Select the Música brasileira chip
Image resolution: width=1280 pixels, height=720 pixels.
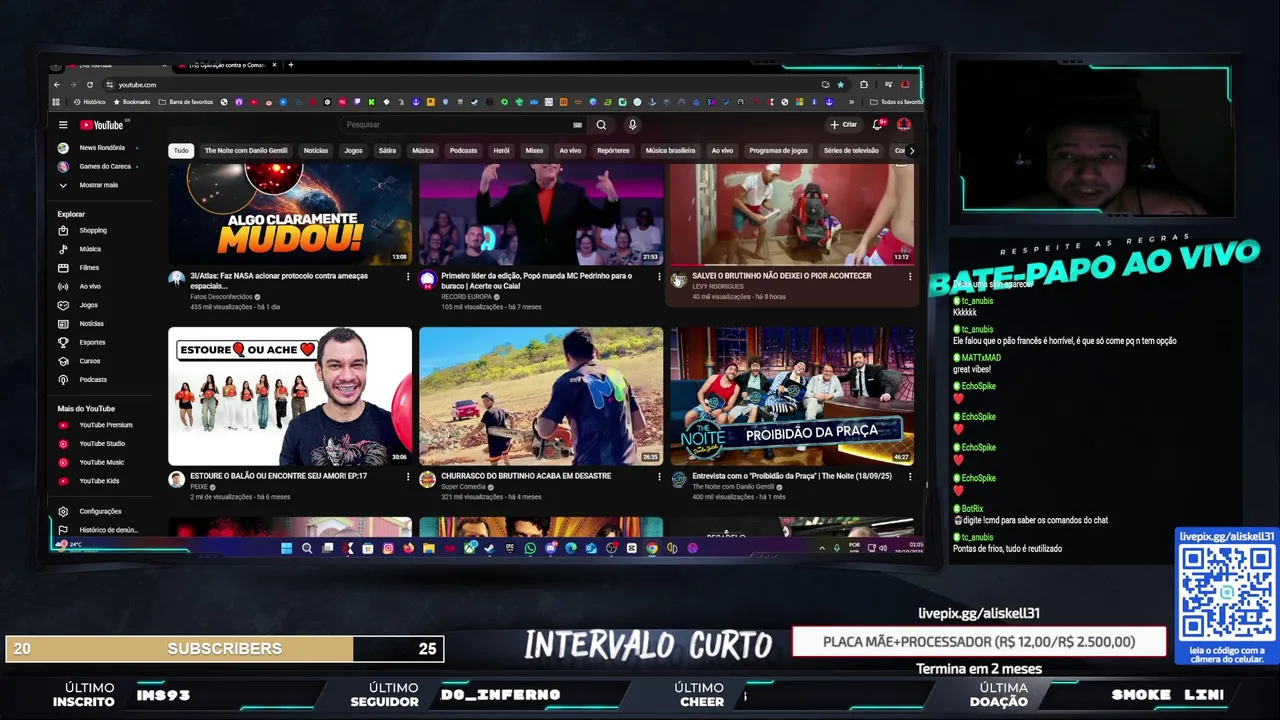pos(670,151)
